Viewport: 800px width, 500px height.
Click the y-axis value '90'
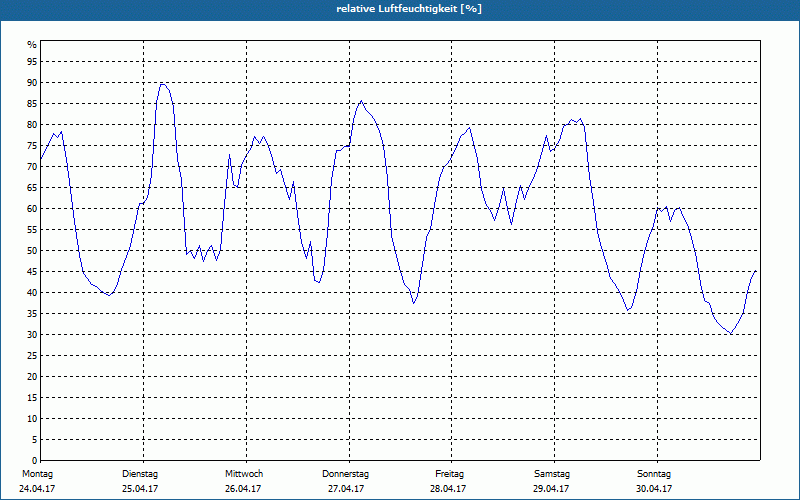tap(32, 83)
